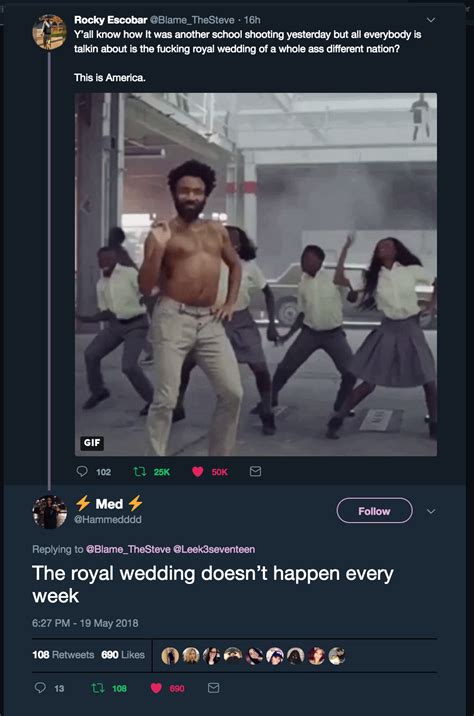Unlike Med's reply with 690 likes

pyautogui.click(x=156, y=688)
